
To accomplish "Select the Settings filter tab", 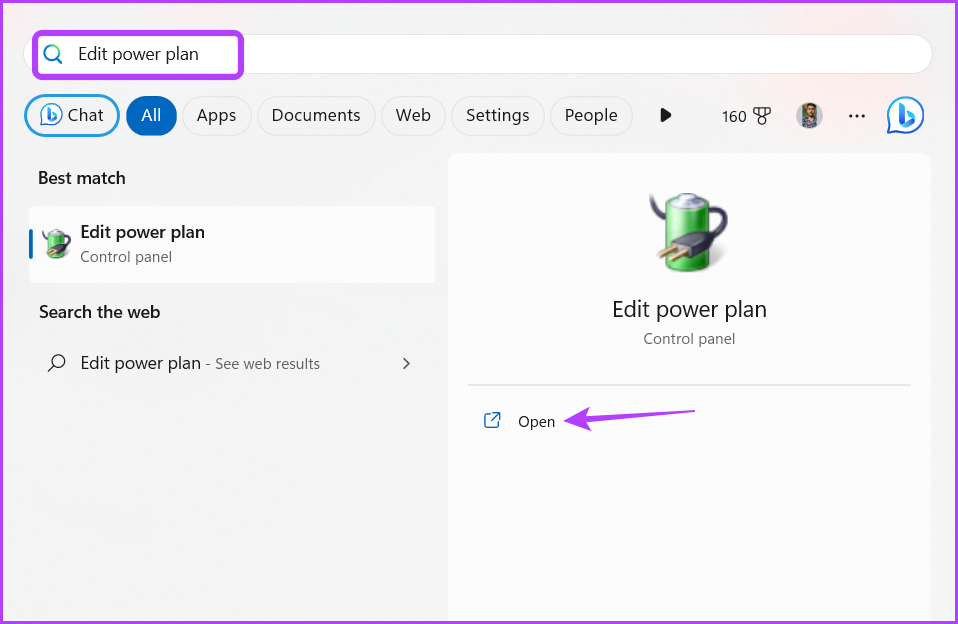I will click(497, 116).
